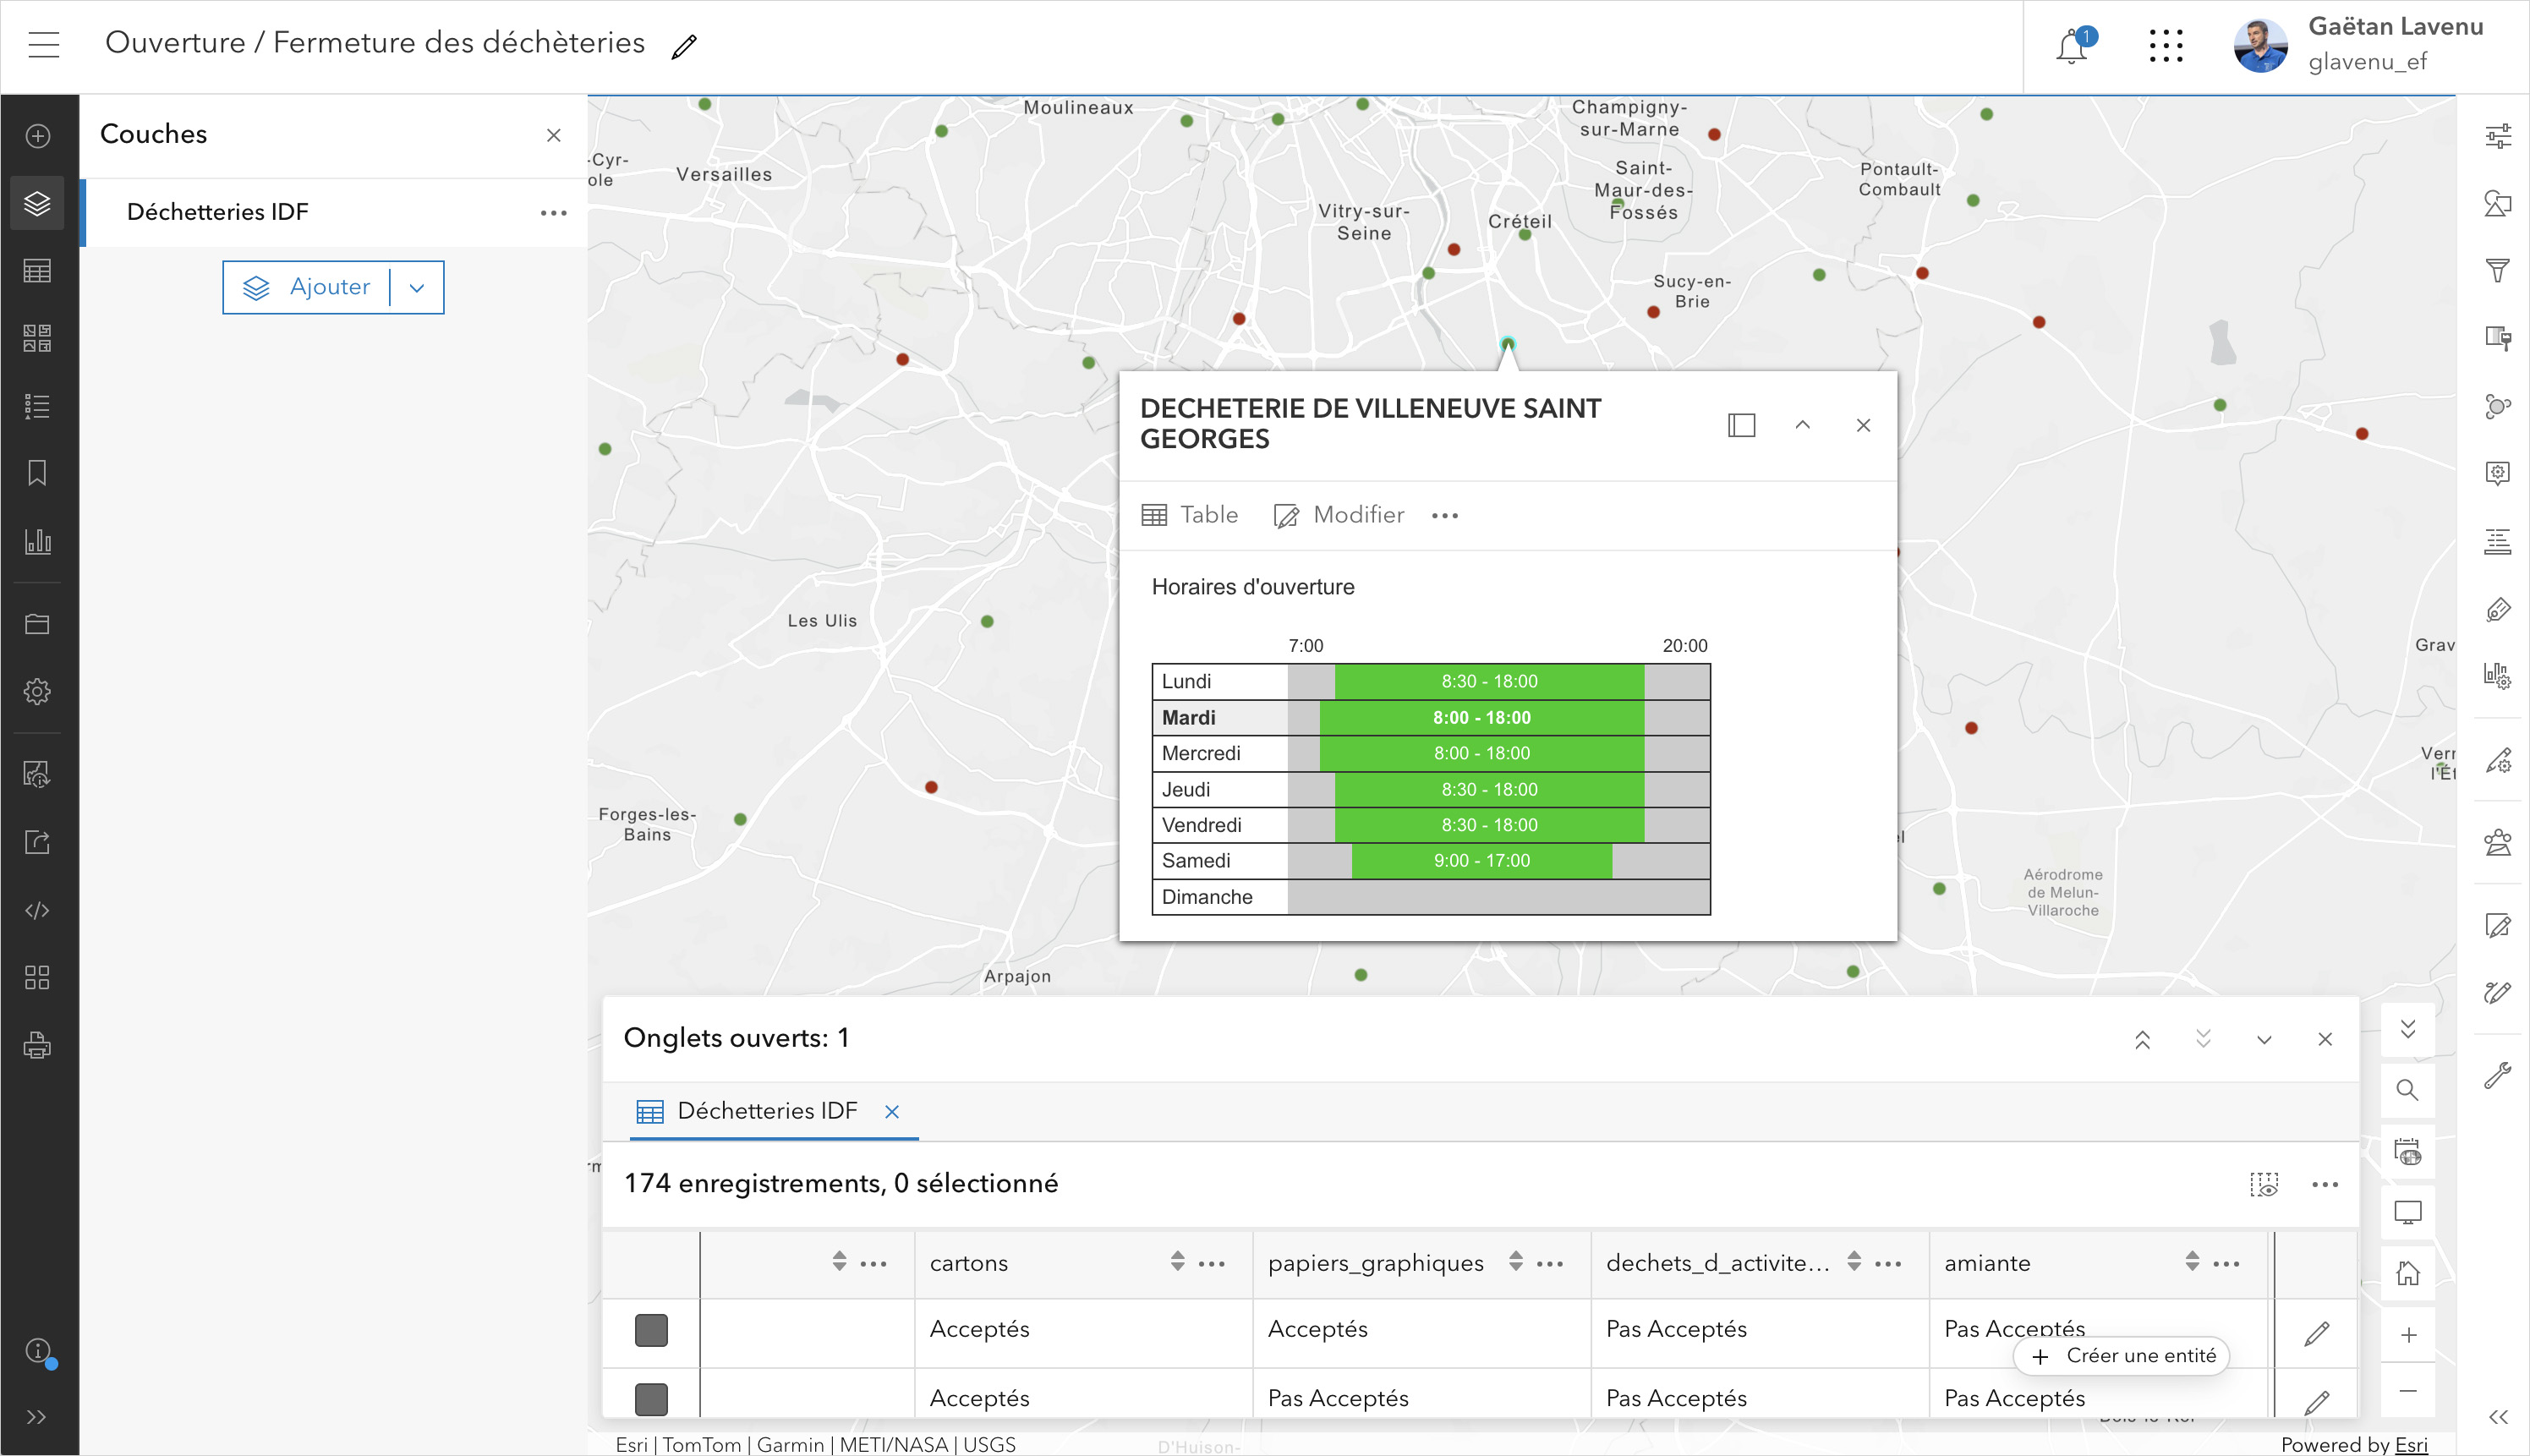Open the map search magnifier
Image resolution: width=2530 pixels, height=1456 pixels.
2408,1090
